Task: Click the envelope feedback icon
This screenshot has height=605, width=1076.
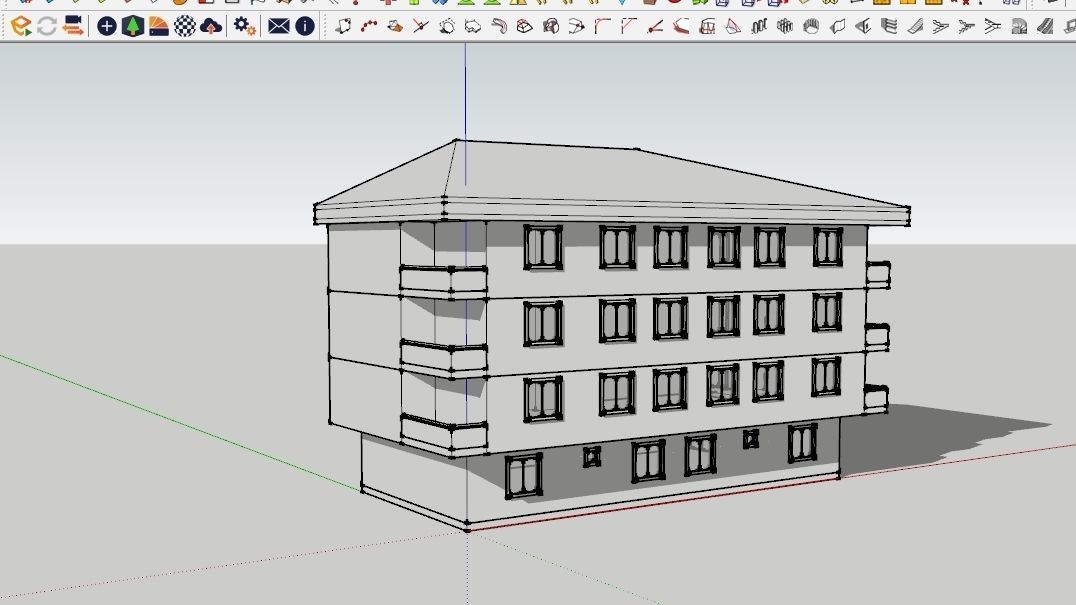Action: pos(279,26)
